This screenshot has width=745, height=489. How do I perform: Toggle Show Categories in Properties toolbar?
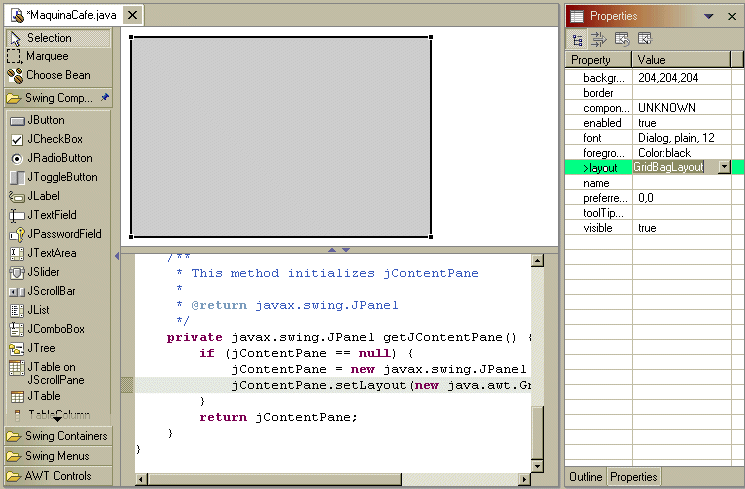pyautogui.click(x=578, y=39)
